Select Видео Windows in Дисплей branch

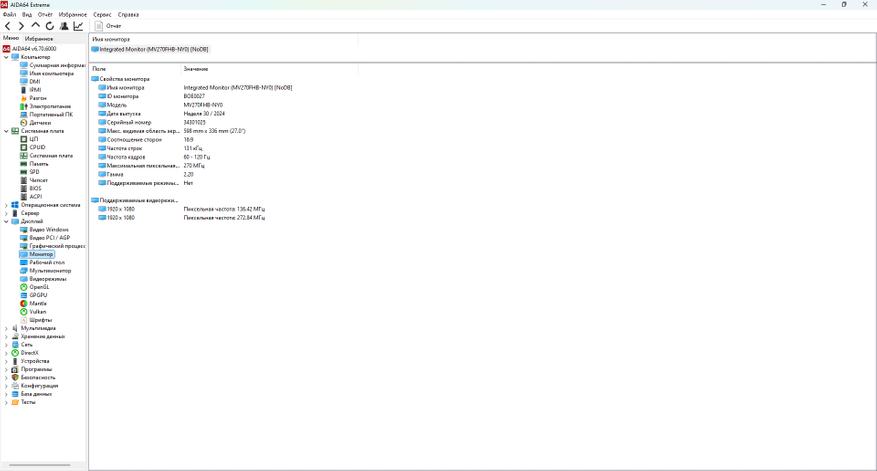click(x=49, y=229)
